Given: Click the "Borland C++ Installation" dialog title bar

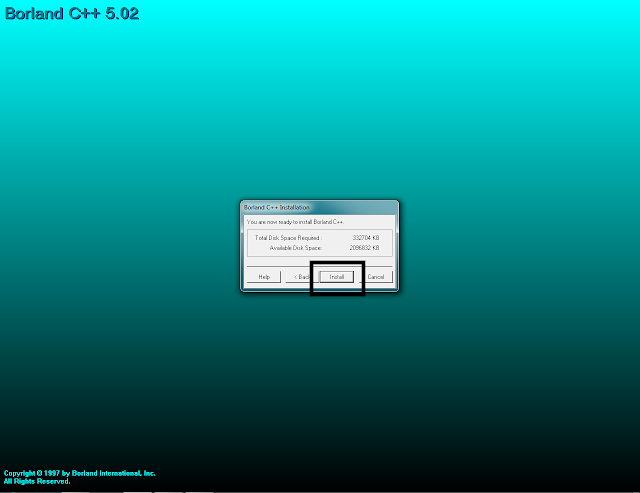Looking at the screenshot, I should coord(319,207).
